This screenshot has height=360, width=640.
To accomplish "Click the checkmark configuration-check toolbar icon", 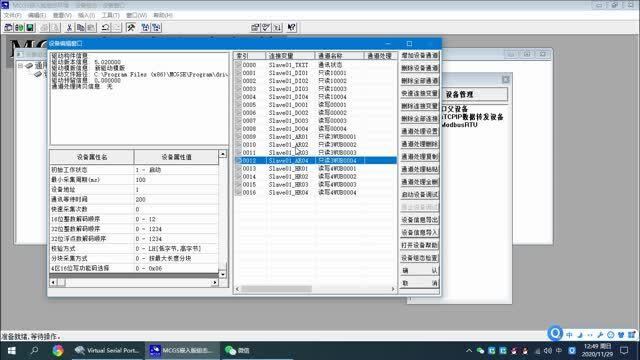I will 266,27.
